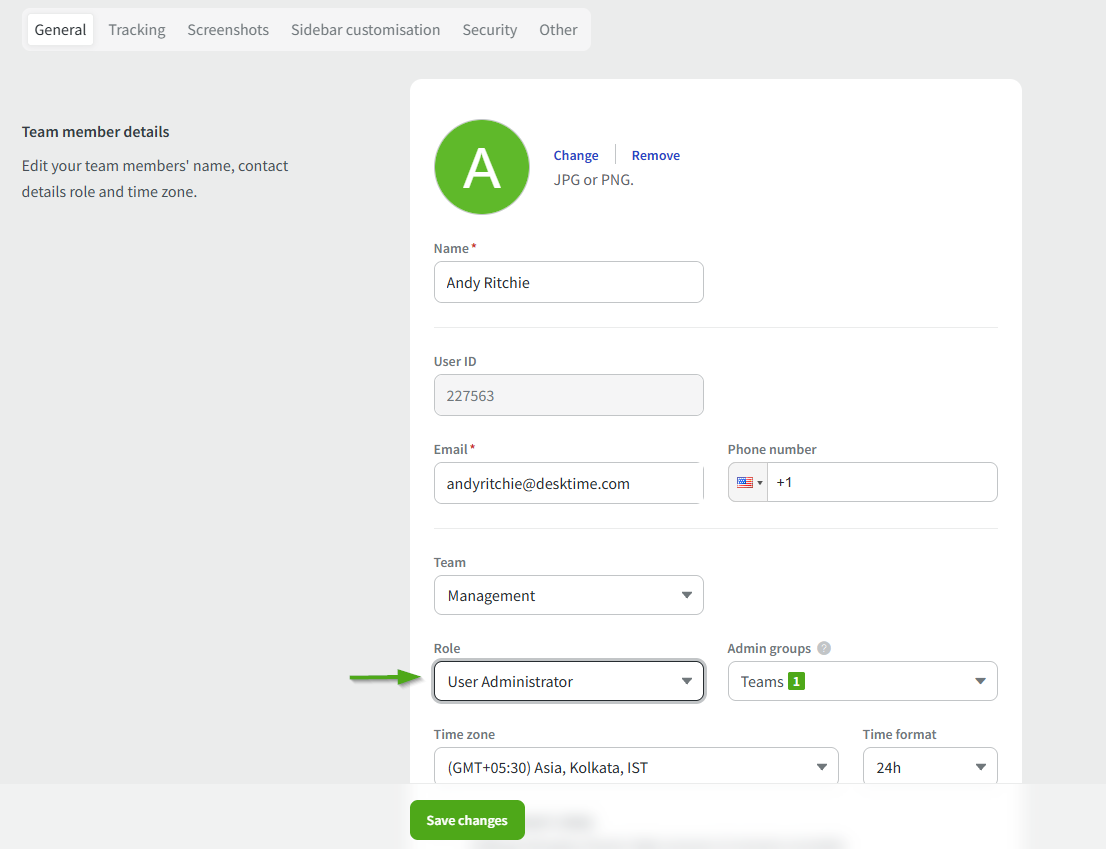Switch to the General tab
Image resolution: width=1106 pixels, height=849 pixels.
point(60,30)
